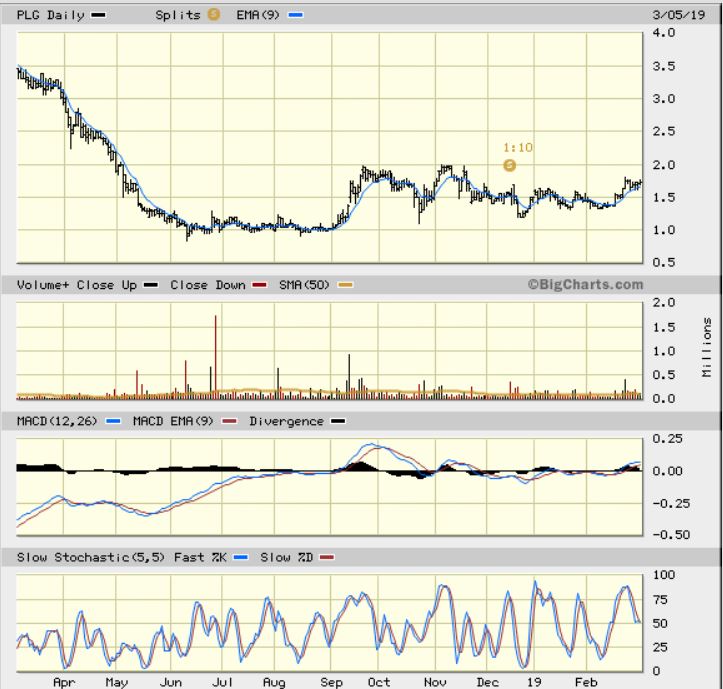Click the red Slow %D legend swatch
Image resolution: width=723 pixels, height=689 pixels.
[x=327, y=557]
